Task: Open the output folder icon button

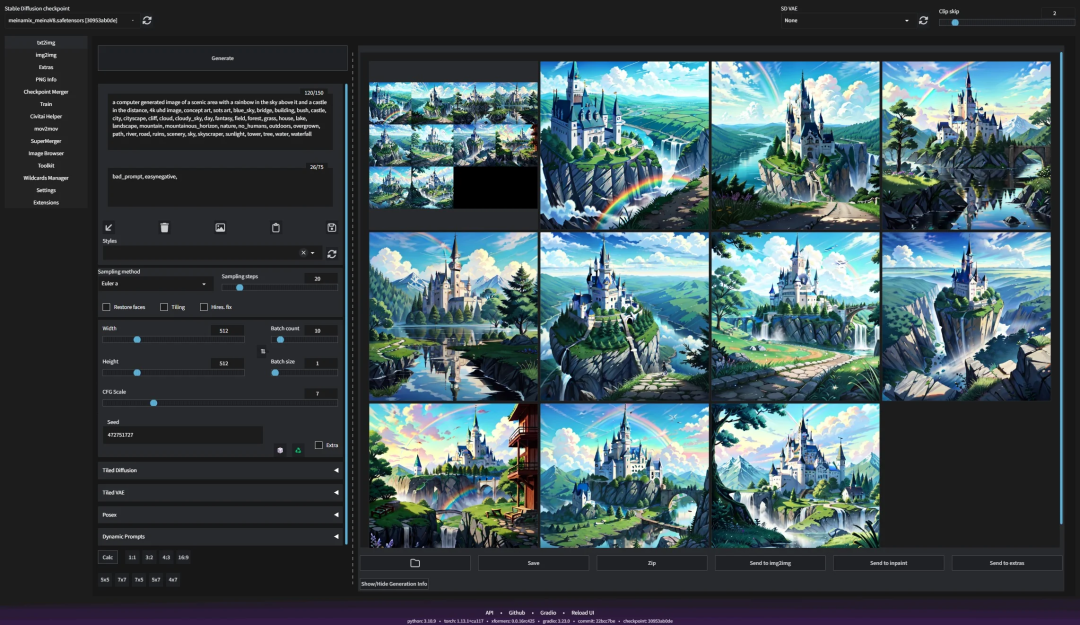Action: click(x=415, y=563)
